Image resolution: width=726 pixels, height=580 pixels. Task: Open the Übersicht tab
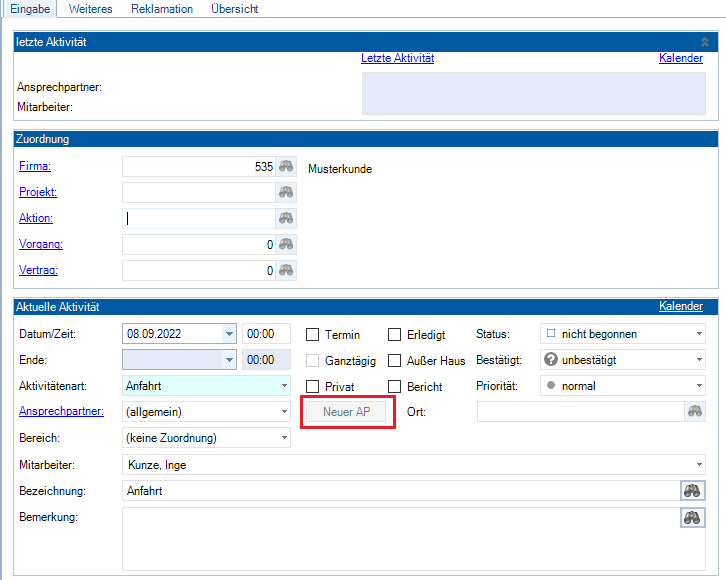click(234, 9)
